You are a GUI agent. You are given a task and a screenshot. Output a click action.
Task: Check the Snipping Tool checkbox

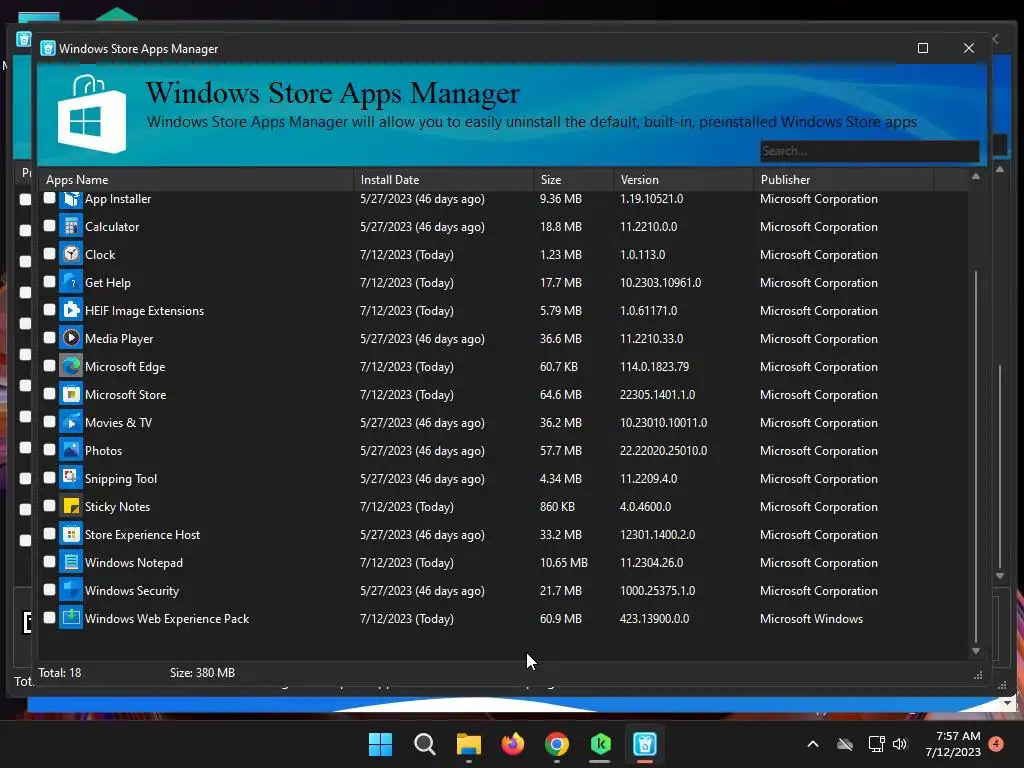(50, 477)
